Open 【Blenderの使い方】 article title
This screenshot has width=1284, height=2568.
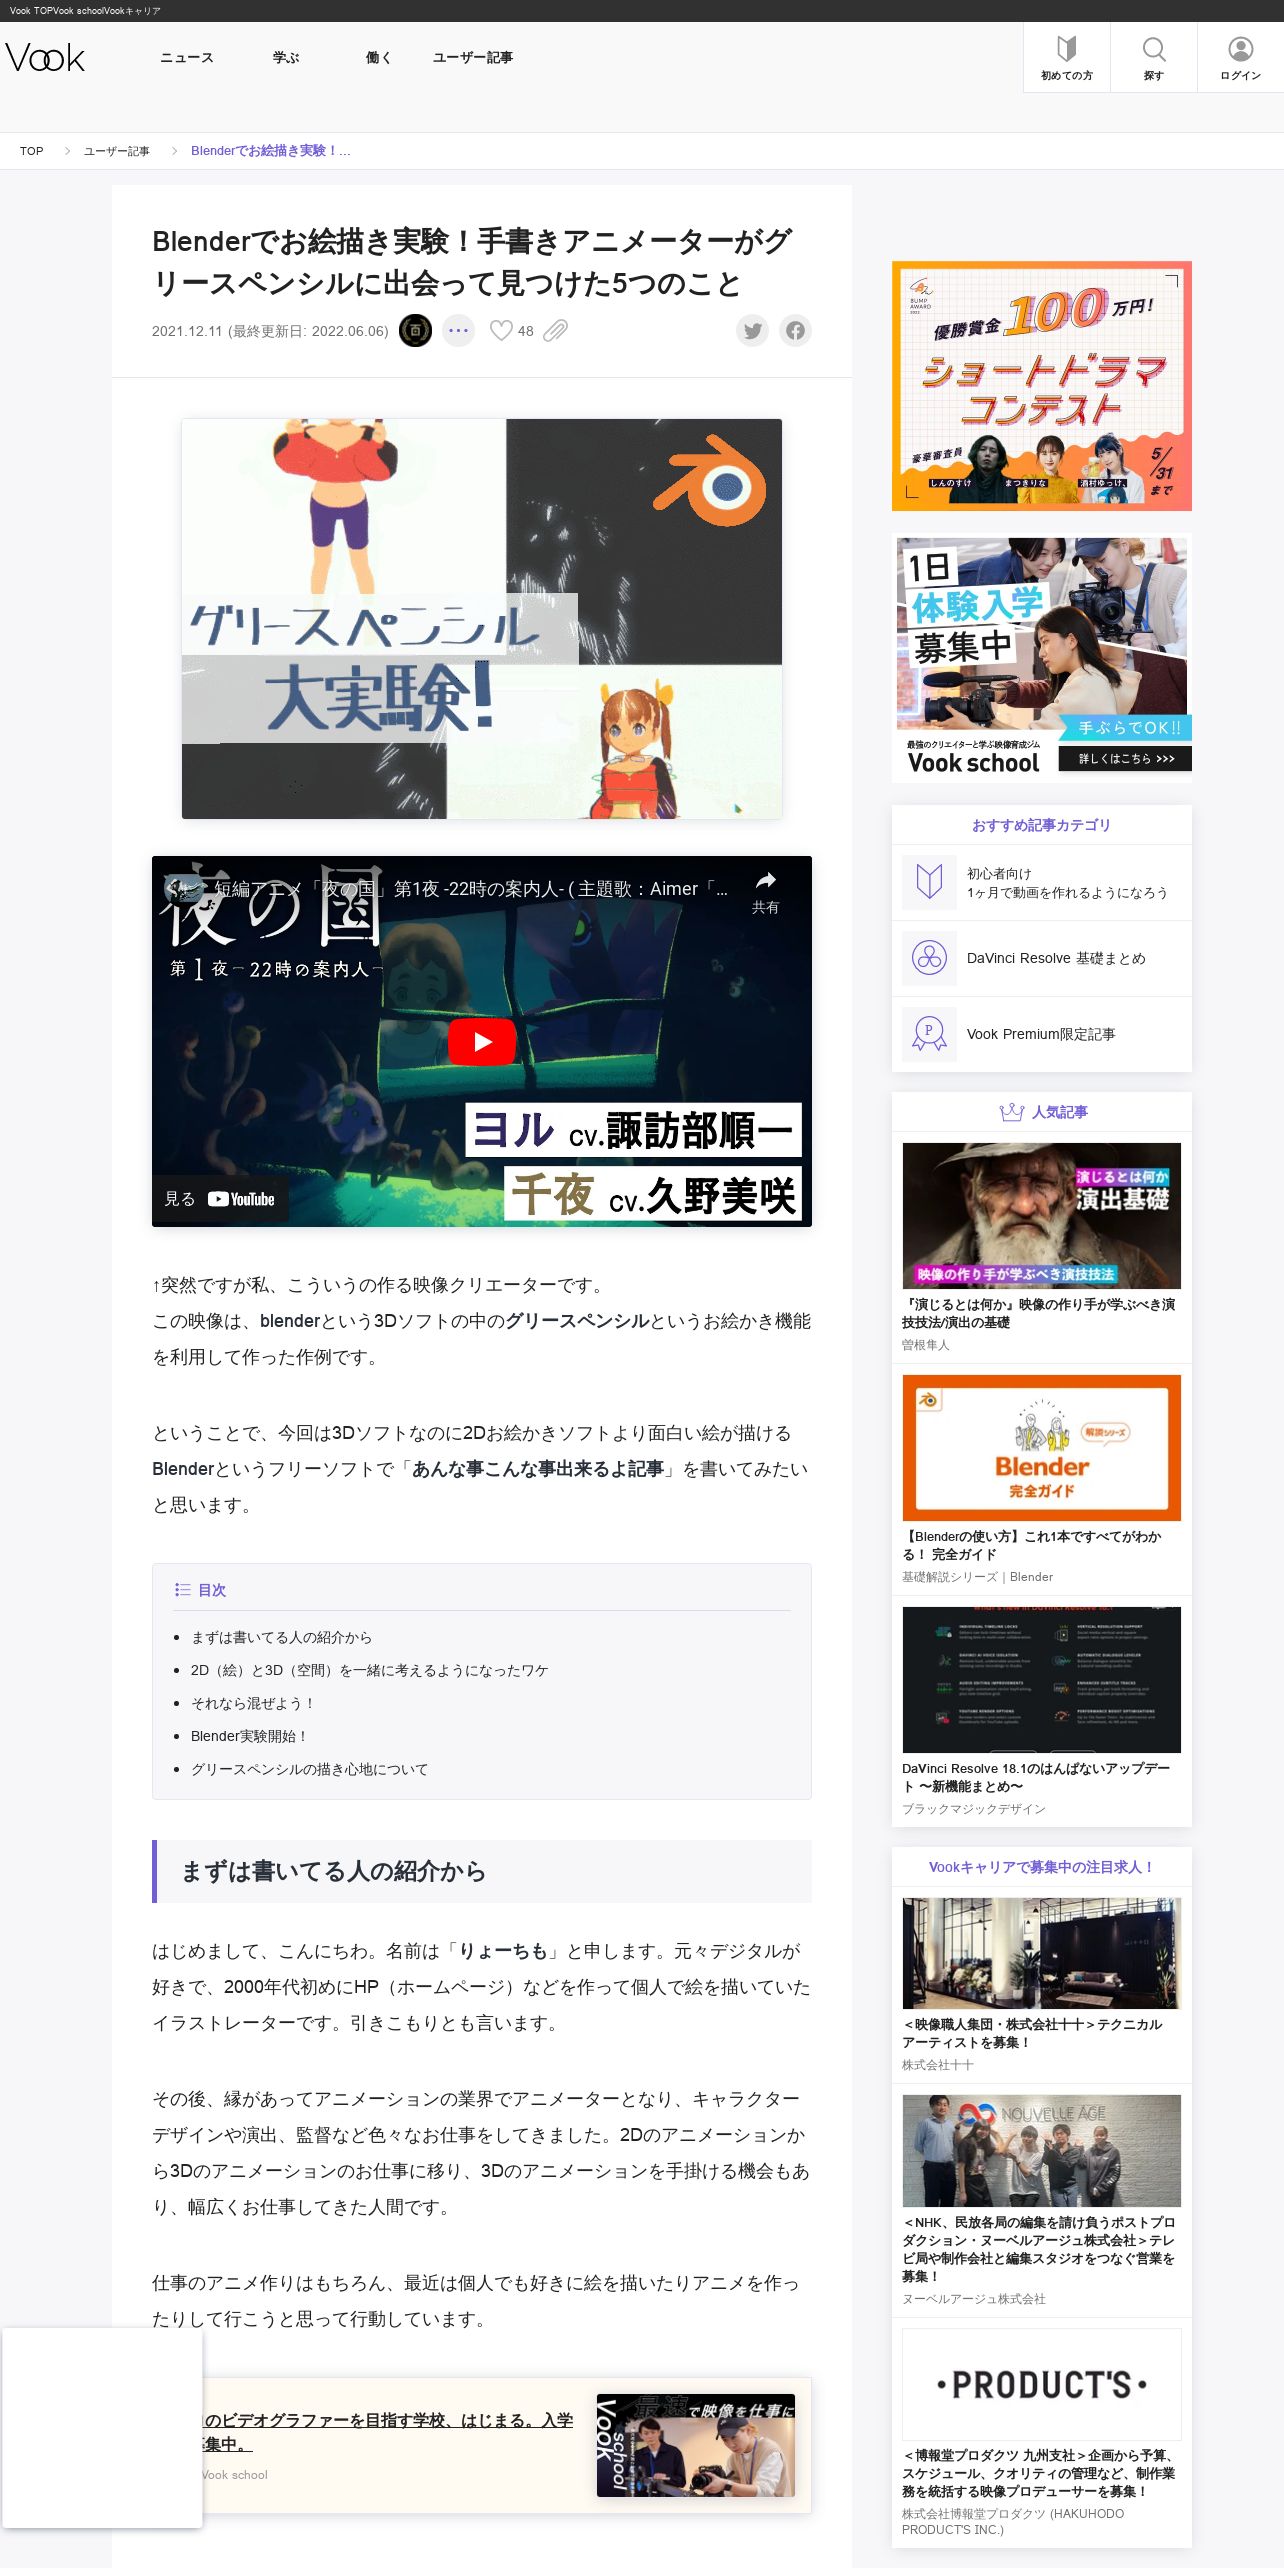click(x=1032, y=1545)
